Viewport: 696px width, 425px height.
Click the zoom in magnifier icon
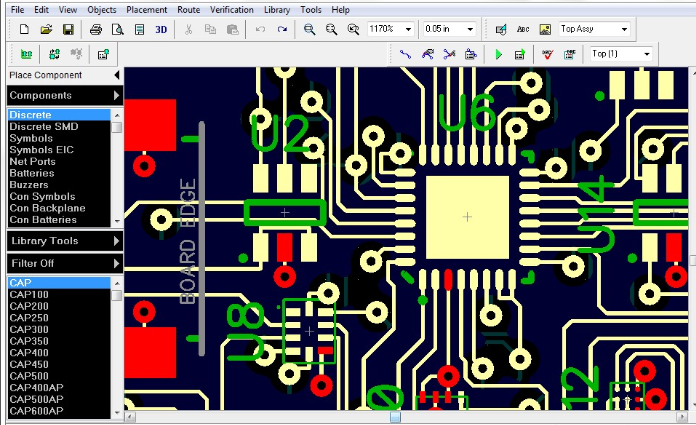(310, 30)
